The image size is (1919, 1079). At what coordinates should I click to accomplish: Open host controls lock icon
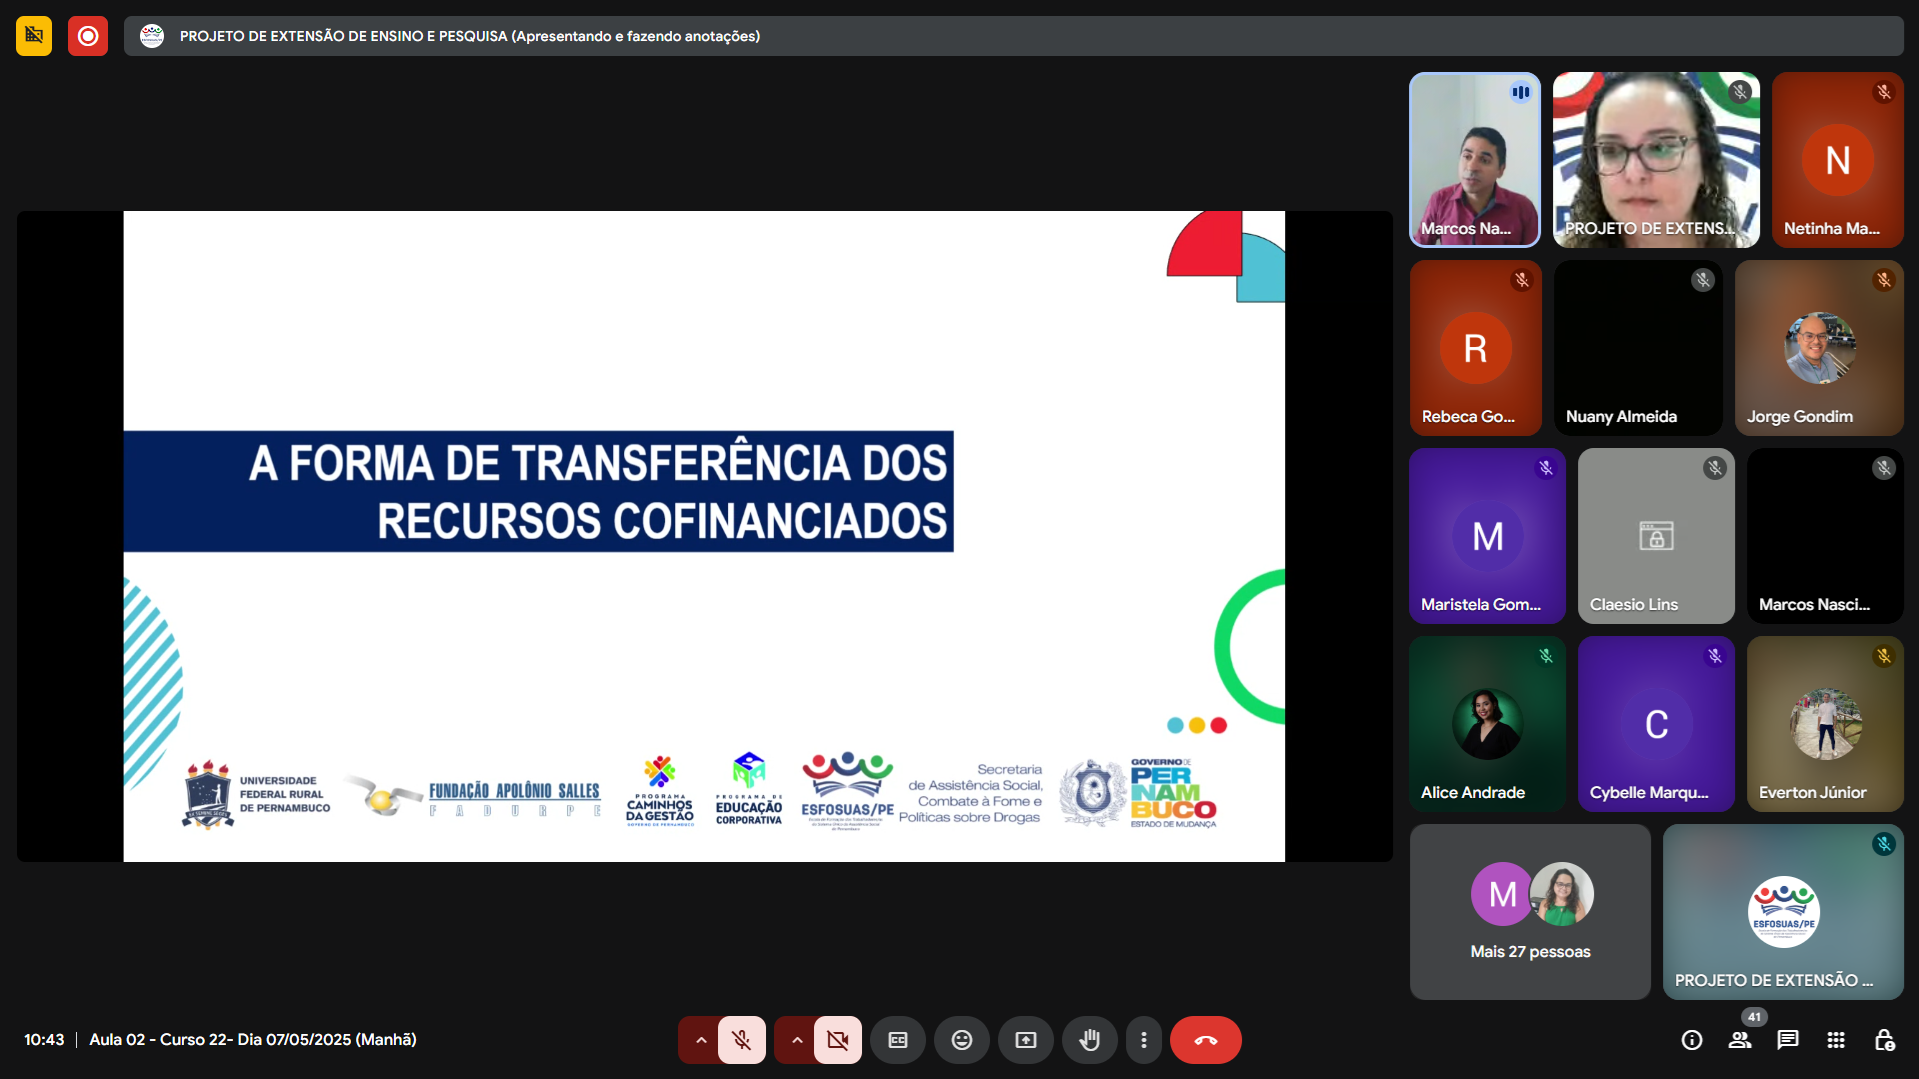tap(1883, 1040)
